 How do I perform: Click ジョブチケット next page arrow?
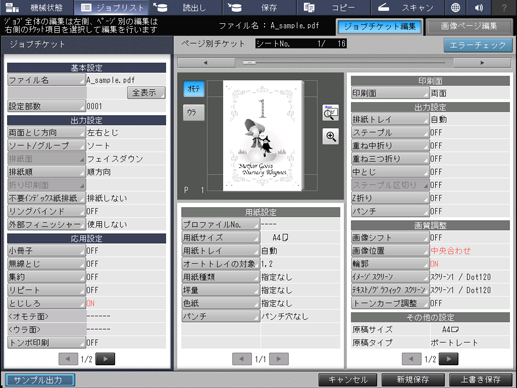point(105,359)
